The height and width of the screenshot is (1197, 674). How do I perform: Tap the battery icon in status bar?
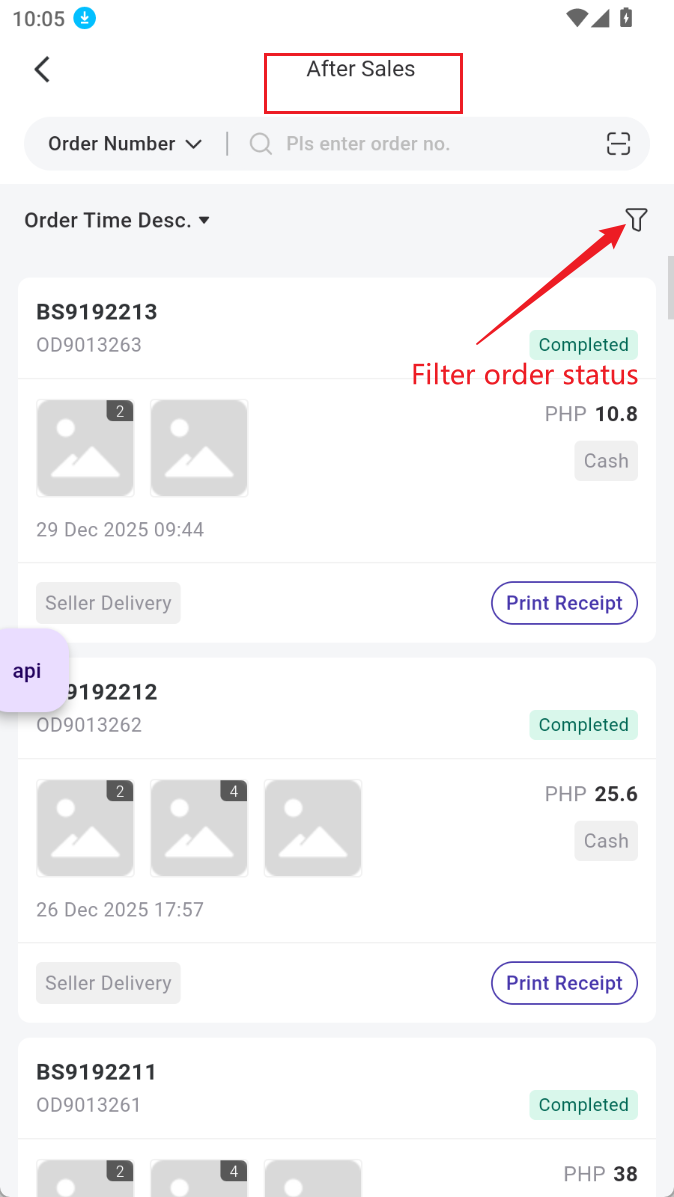[626, 18]
